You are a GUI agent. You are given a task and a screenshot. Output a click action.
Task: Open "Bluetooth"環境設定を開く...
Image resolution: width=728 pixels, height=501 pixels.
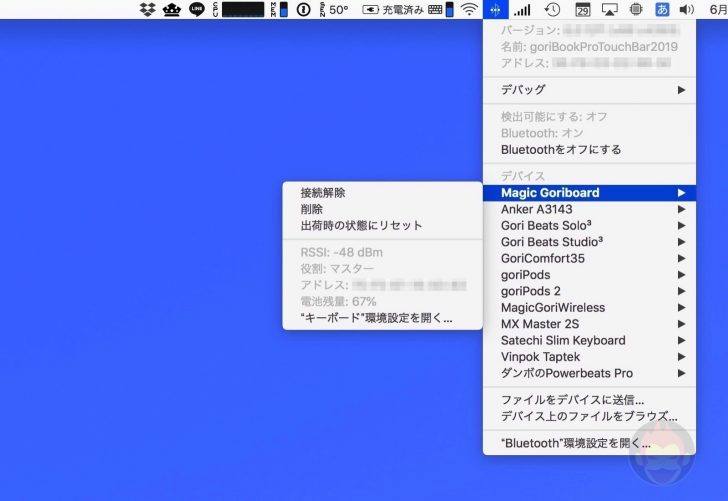589,443
